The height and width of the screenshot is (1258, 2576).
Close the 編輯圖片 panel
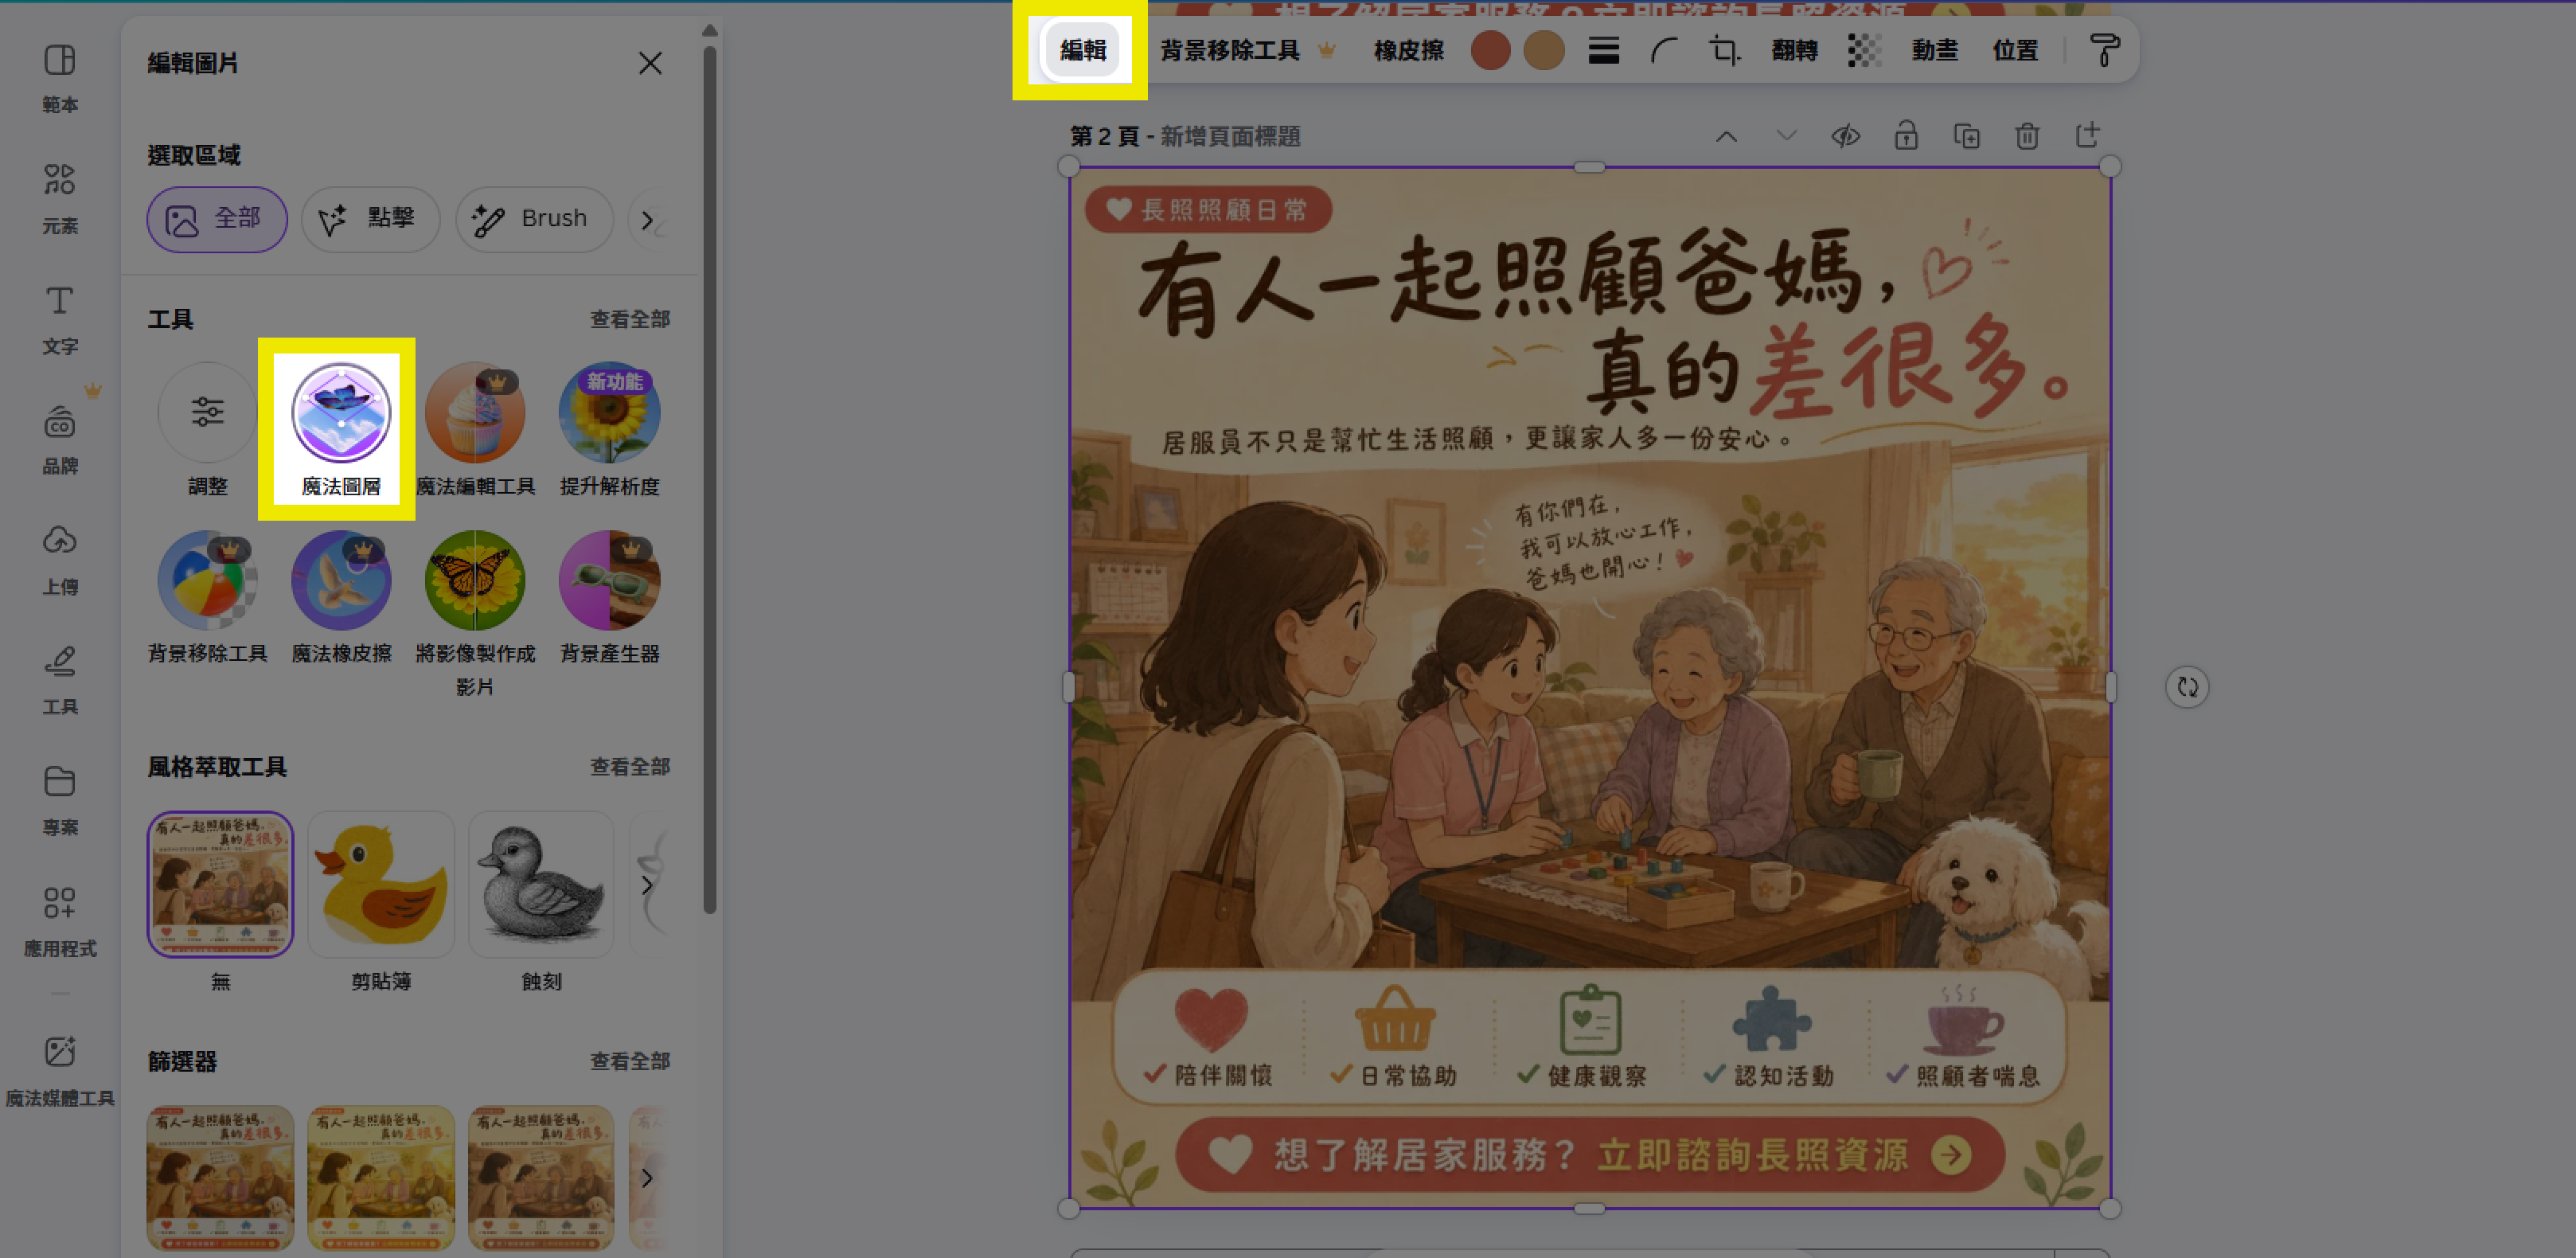[x=650, y=63]
